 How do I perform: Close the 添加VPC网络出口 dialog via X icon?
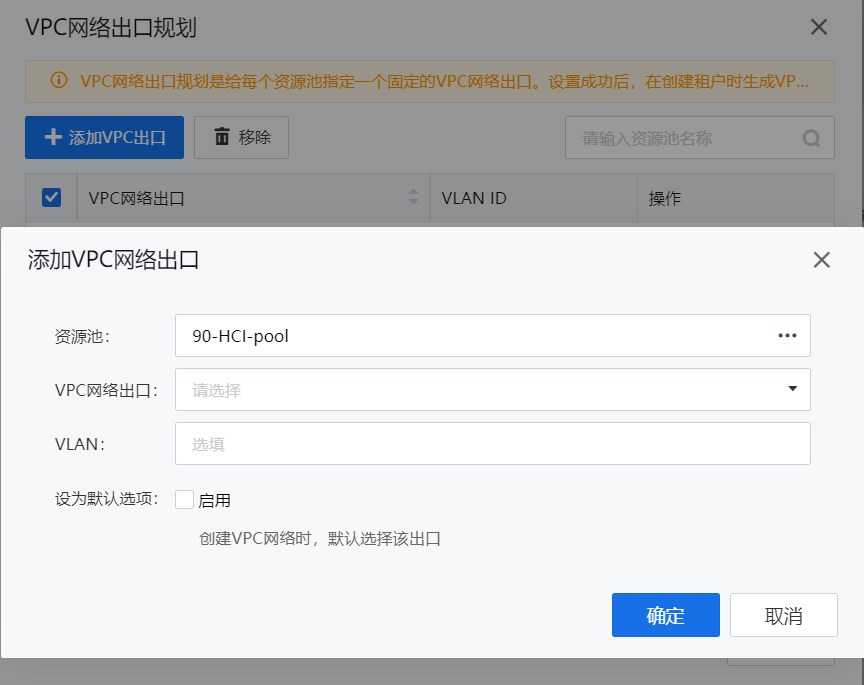point(821,259)
